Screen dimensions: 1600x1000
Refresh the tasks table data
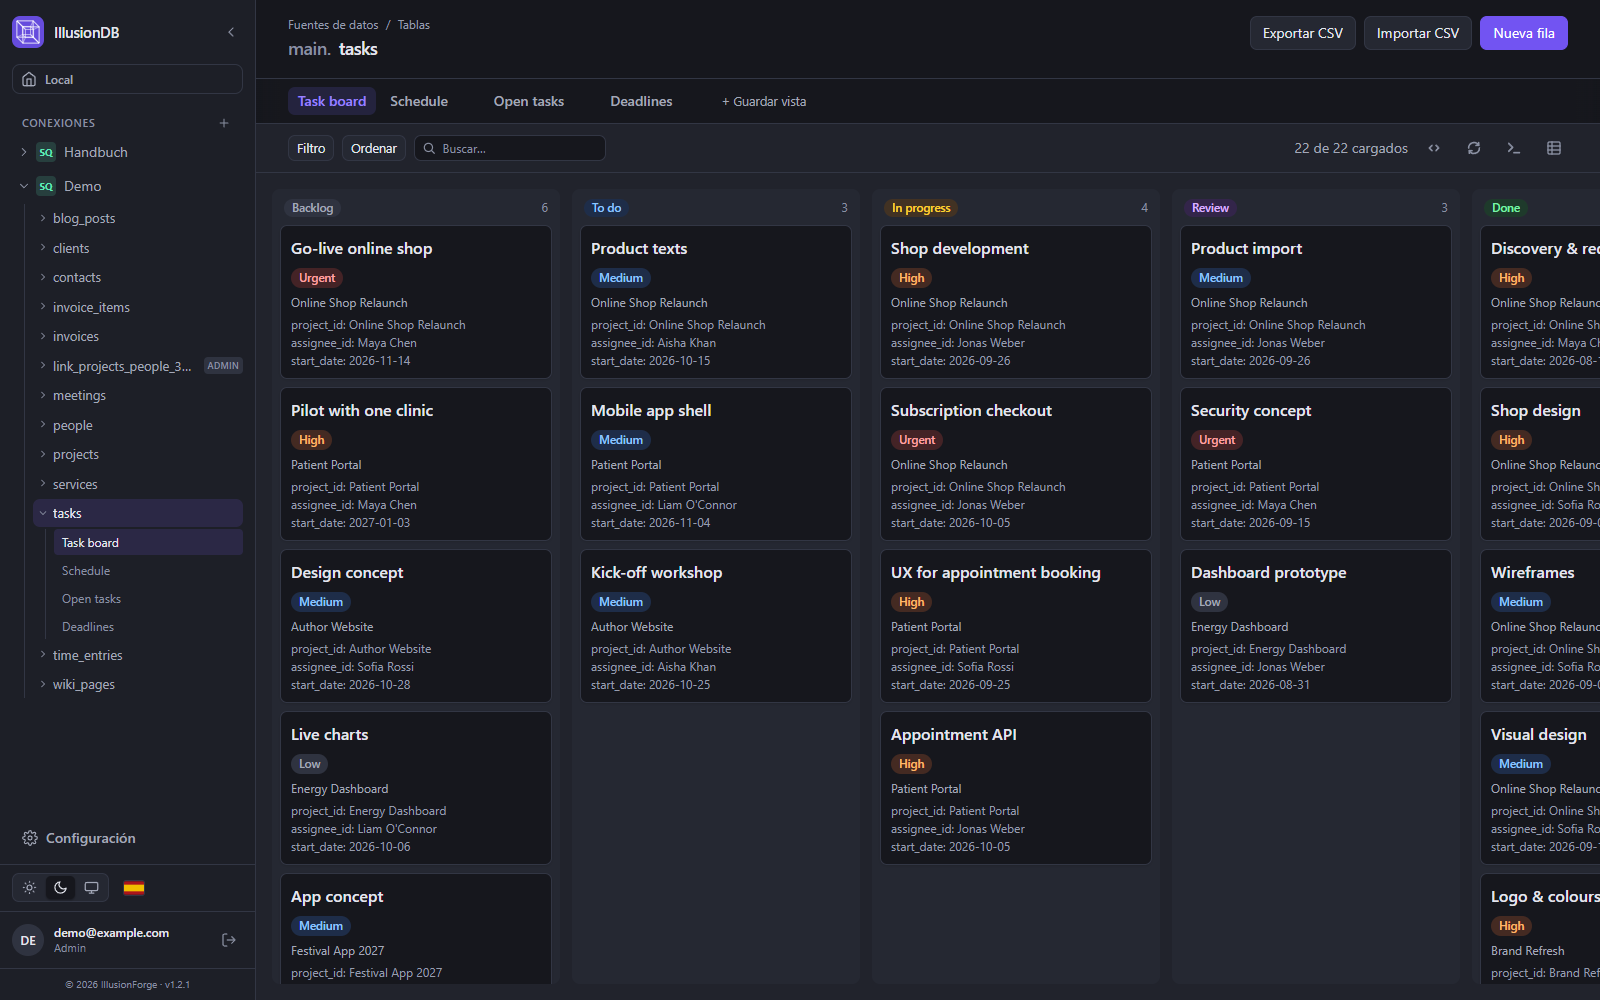click(1474, 148)
